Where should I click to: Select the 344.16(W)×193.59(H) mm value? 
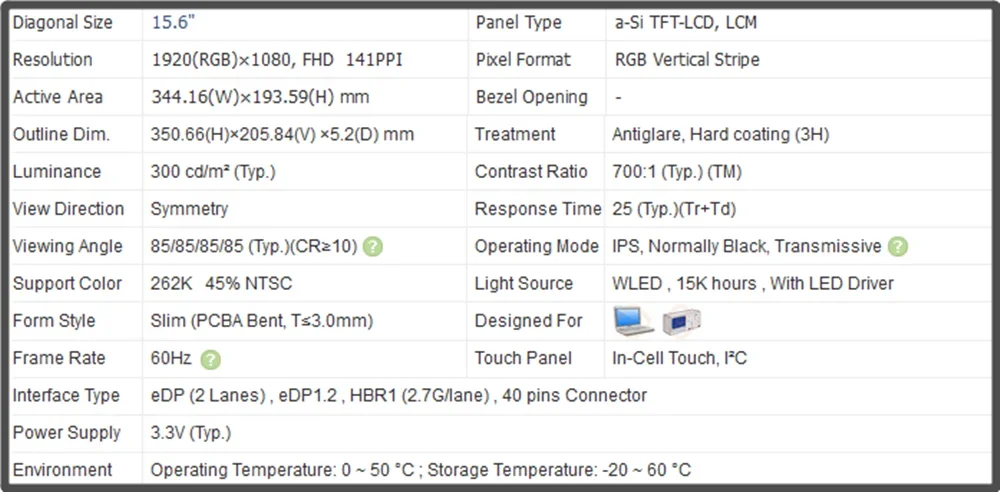coord(260,97)
